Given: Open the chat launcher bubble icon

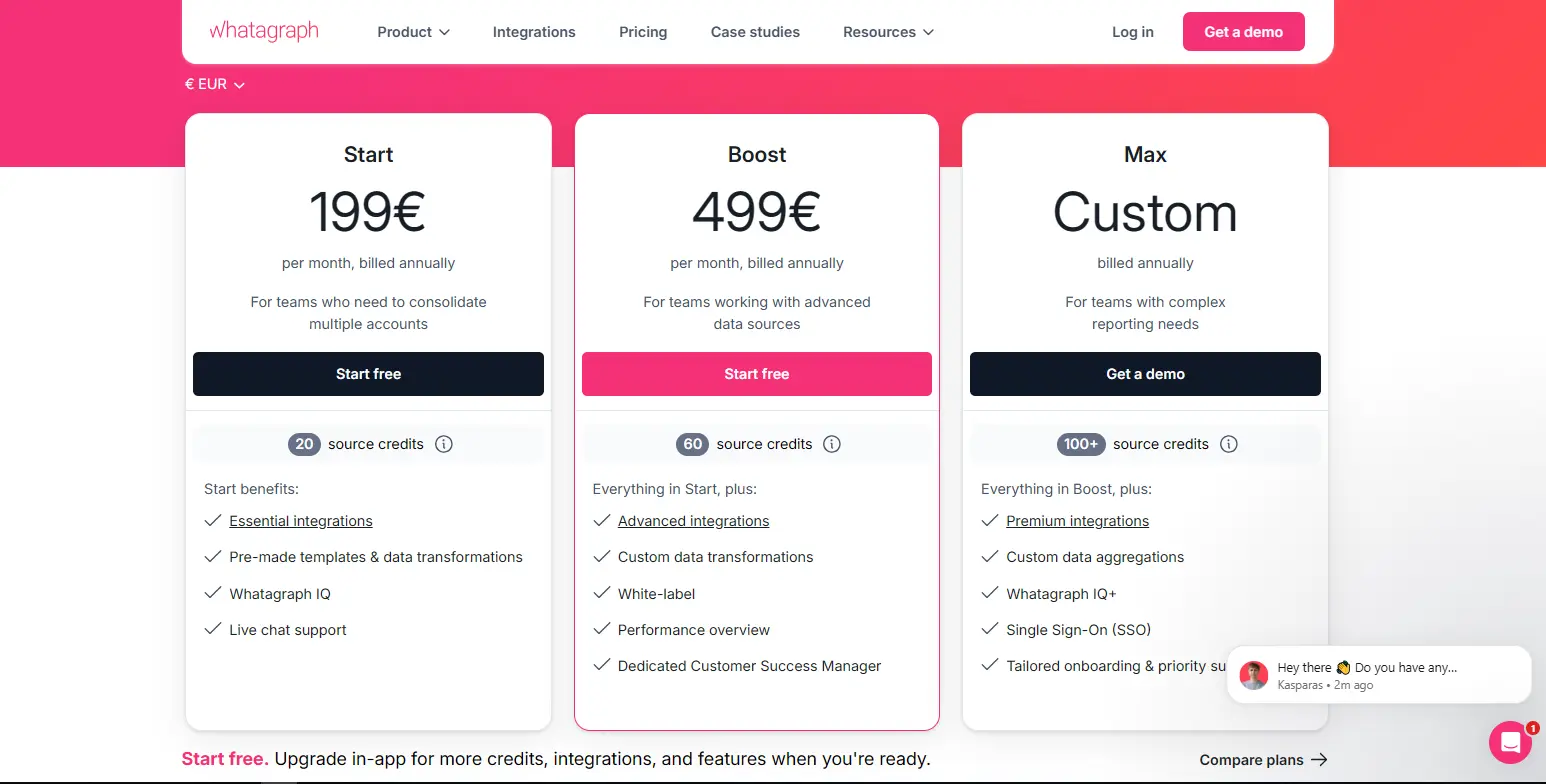Looking at the screenshot, I should pos(1510,742).
